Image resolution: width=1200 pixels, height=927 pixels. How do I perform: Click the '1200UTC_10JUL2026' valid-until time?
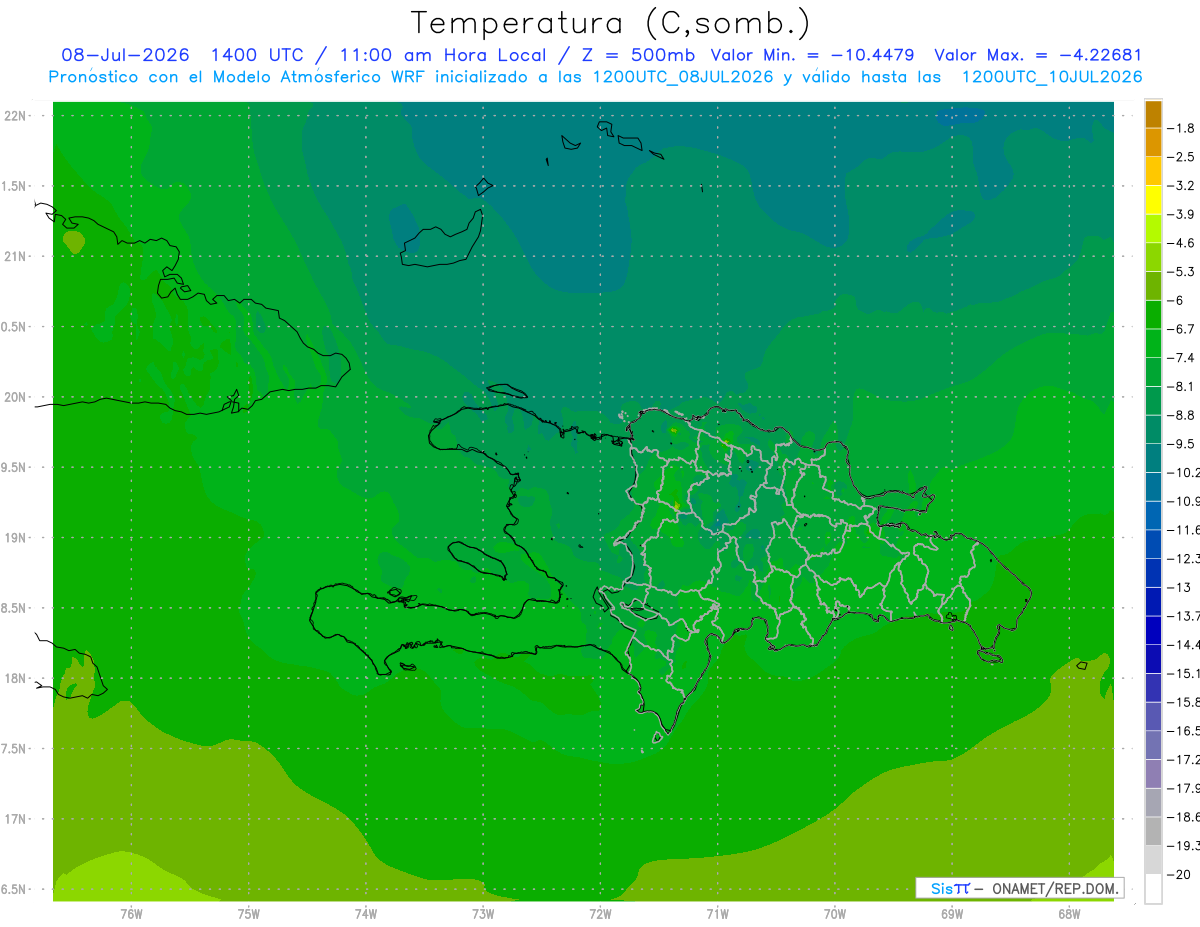click(1051, 77)
